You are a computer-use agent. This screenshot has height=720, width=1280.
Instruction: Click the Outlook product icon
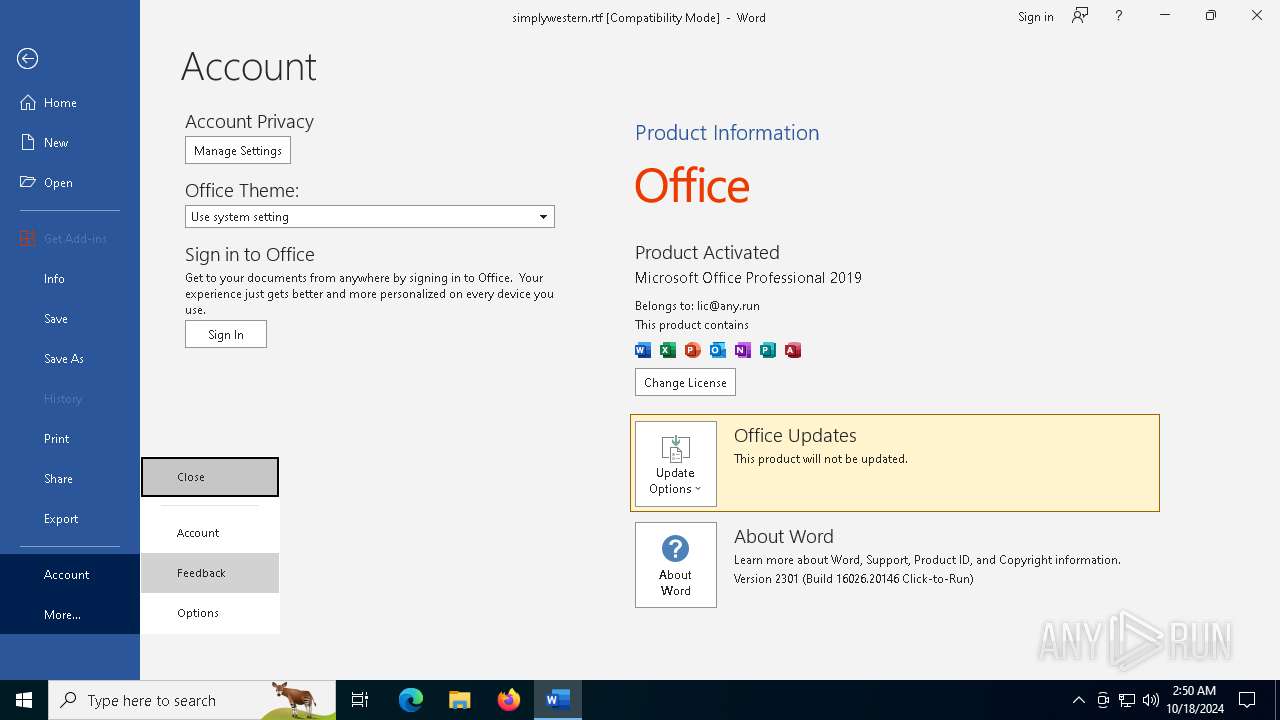[718, 350]
